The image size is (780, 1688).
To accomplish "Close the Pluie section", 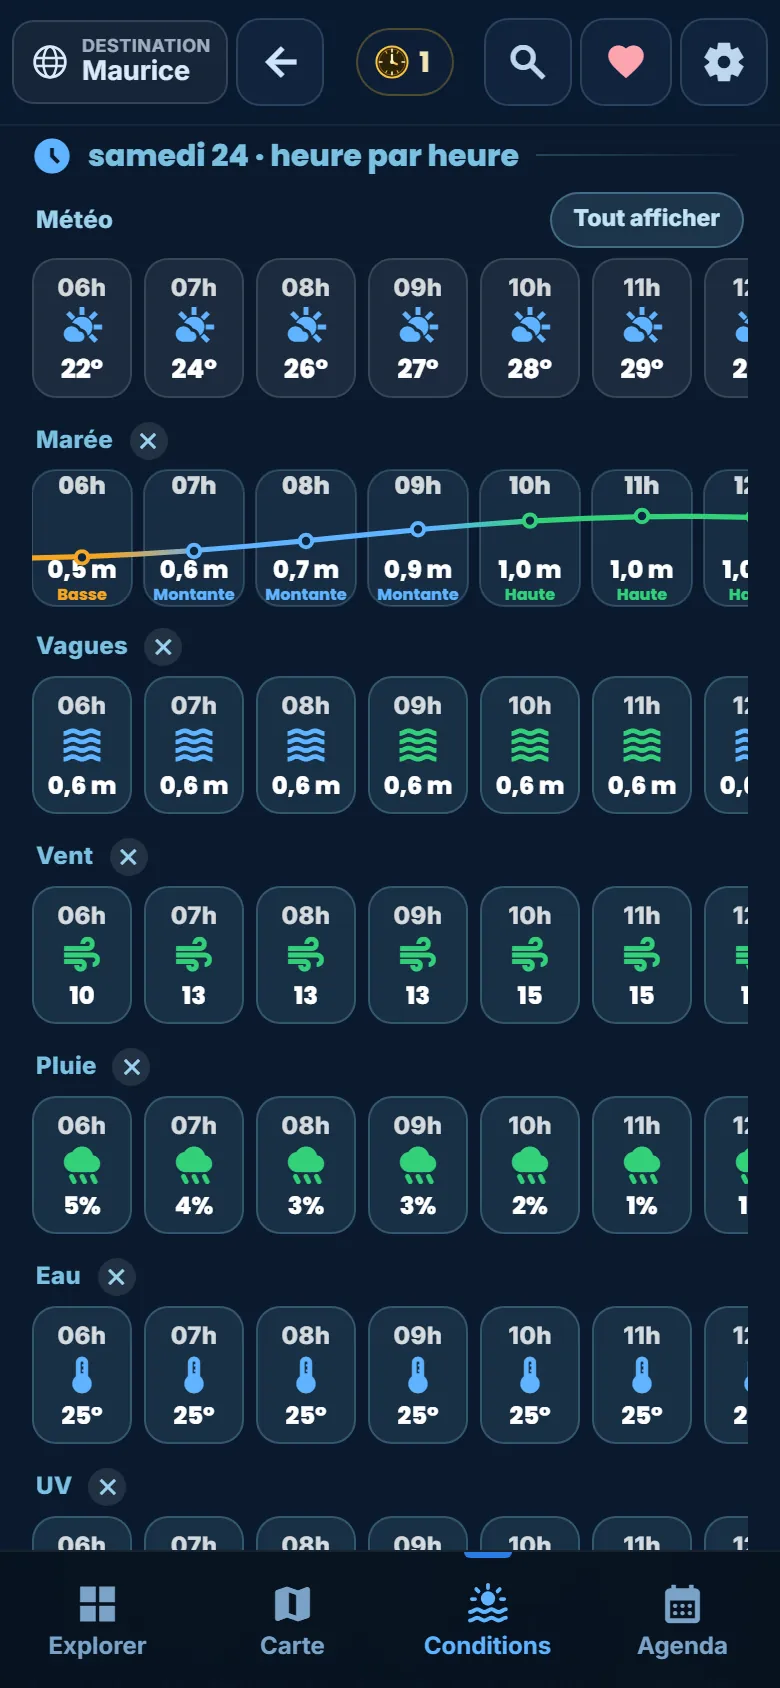I will tap(131, 1067).
